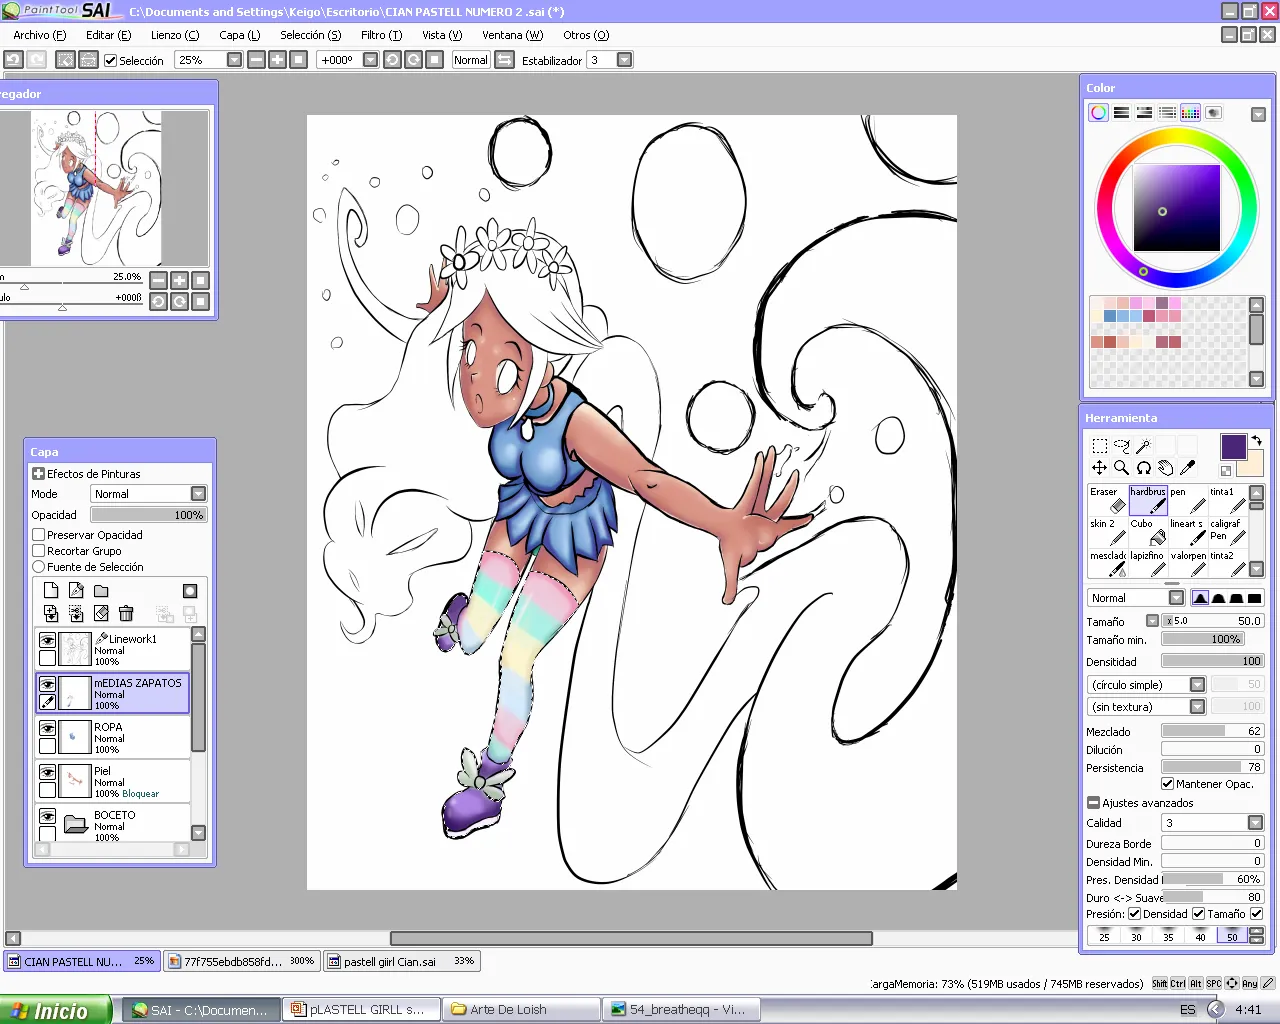The width and height of the screenshot is (1280, 1024).
Task: Hide the ROPA layer
Action: pos(47,728)
